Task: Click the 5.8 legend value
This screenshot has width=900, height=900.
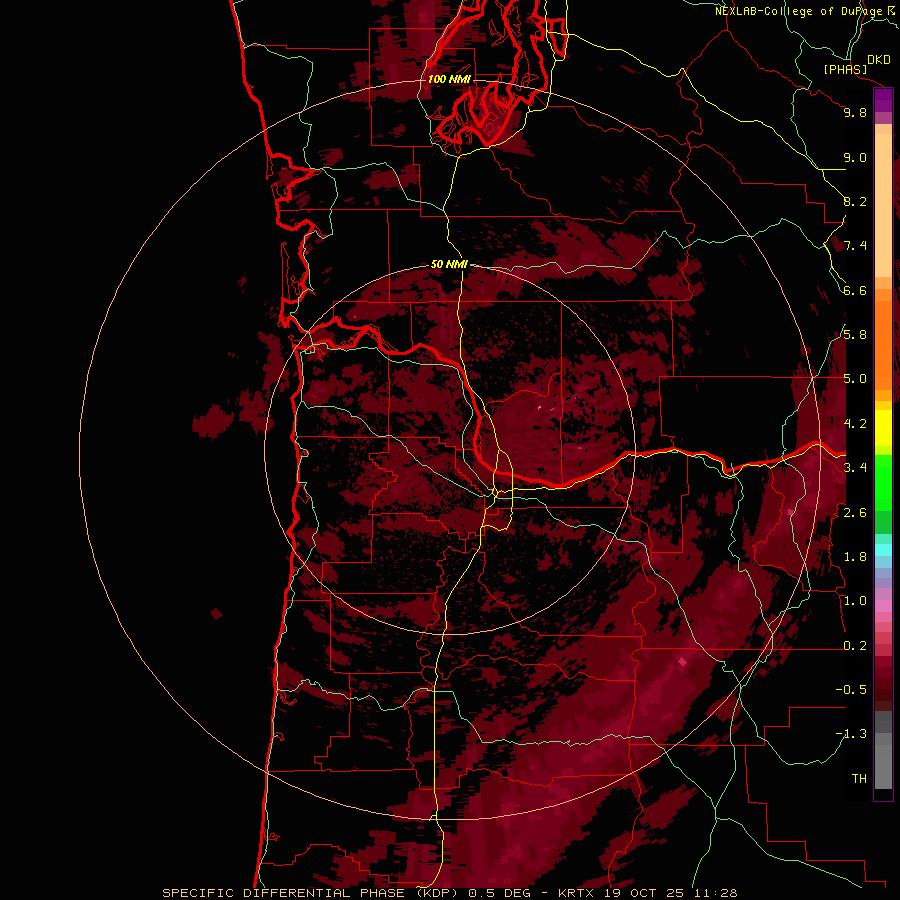Action: point(855,335)
